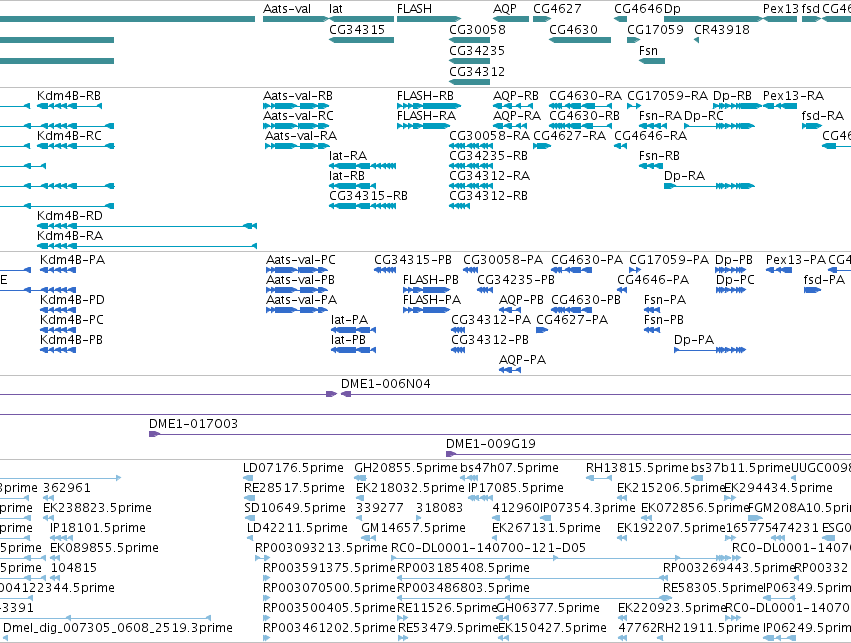Select the CG4630-RA transcript
Screen dimensions: 851x643
point(580,106)
